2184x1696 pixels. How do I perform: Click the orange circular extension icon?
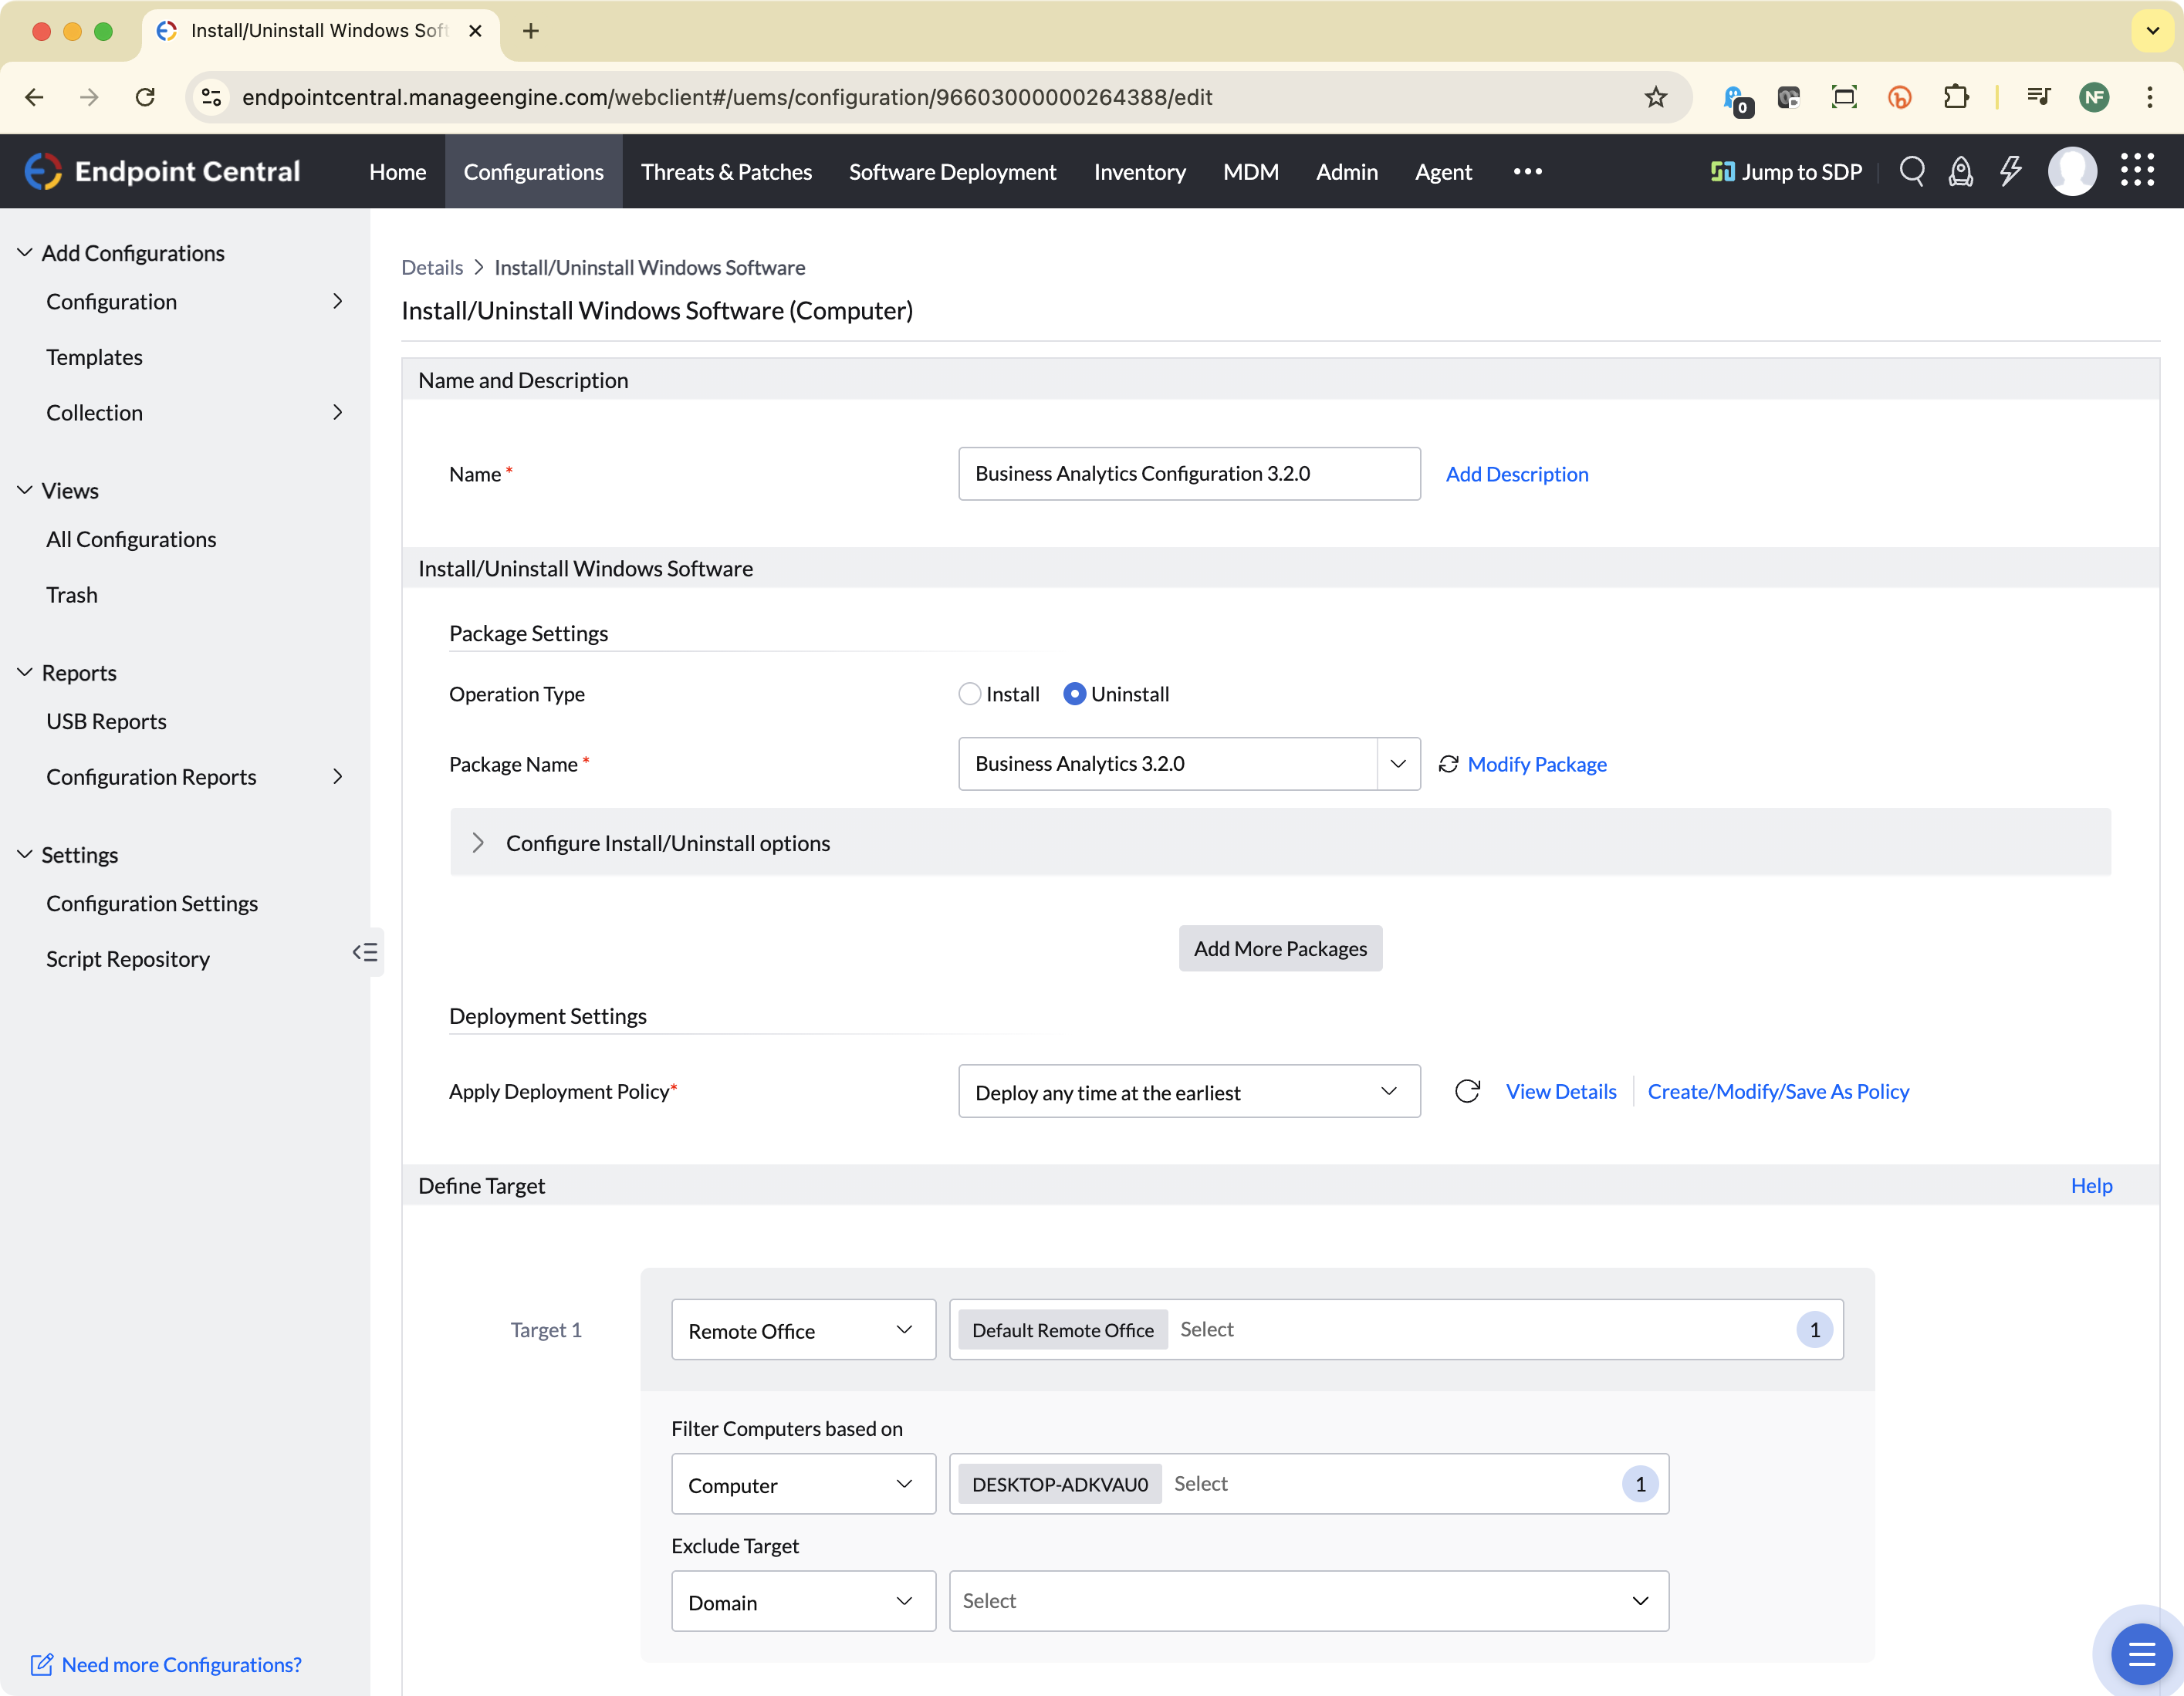(1899, 97)
